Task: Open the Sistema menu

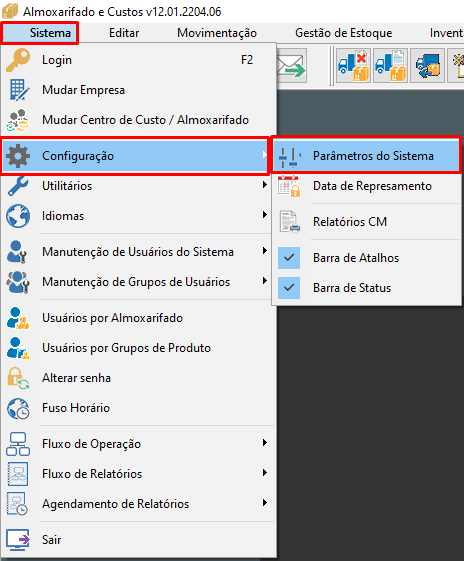Action: pyautogui.click(x=40, y=33)
